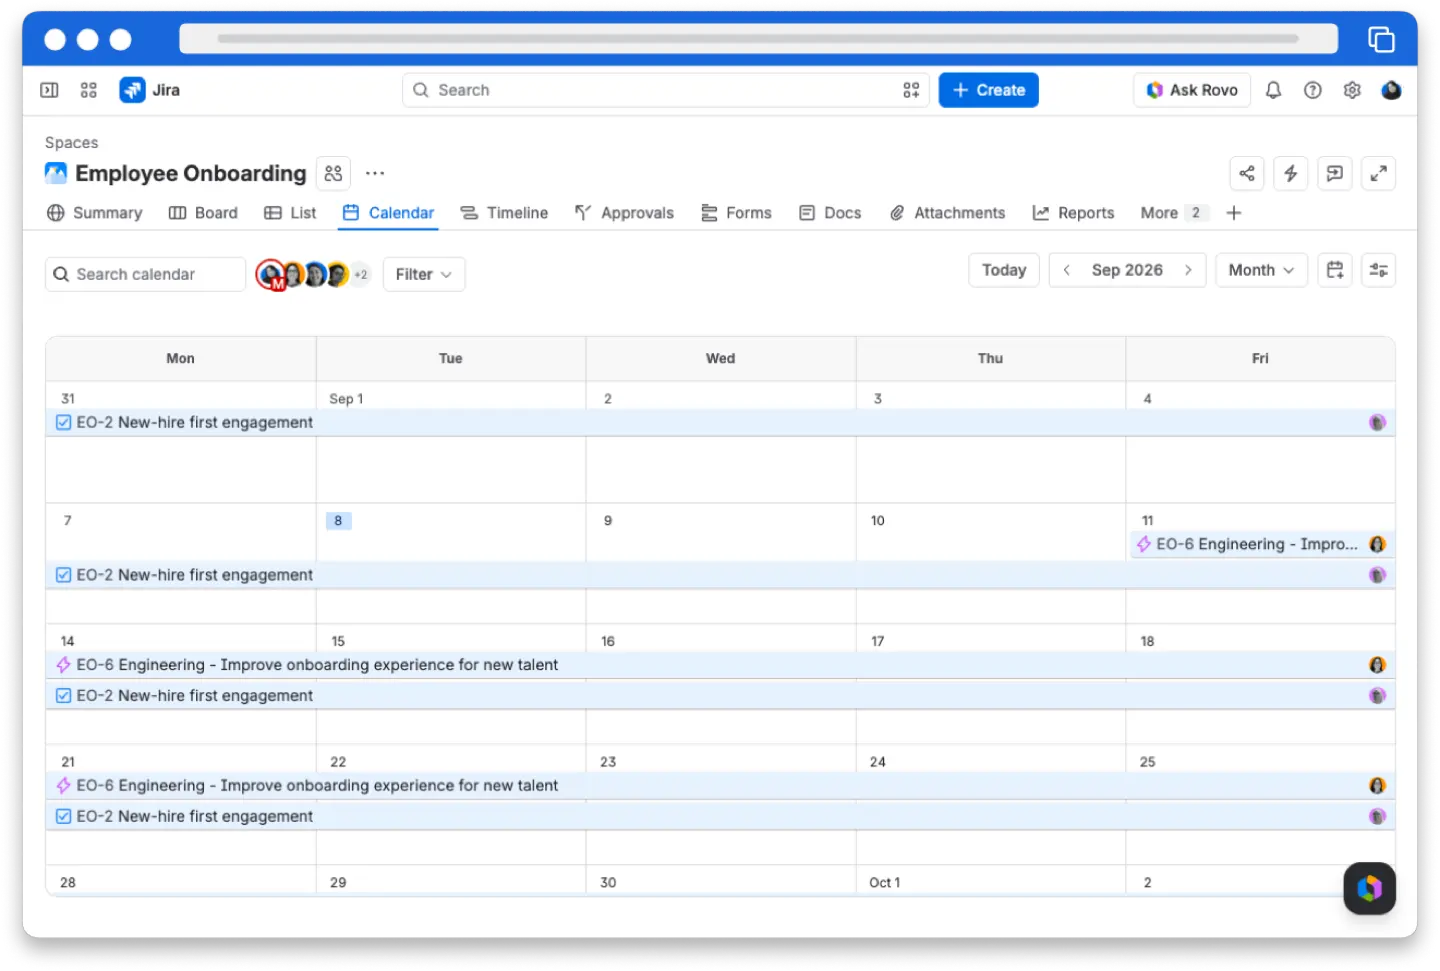Viewport: 1440px width, 971px height.
Task: Open the Reports tab
Action: pos(1073,213)
